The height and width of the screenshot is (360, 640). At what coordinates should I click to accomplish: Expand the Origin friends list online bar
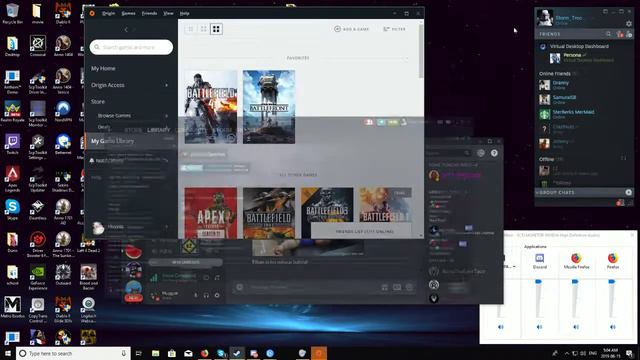pos(361,231)
